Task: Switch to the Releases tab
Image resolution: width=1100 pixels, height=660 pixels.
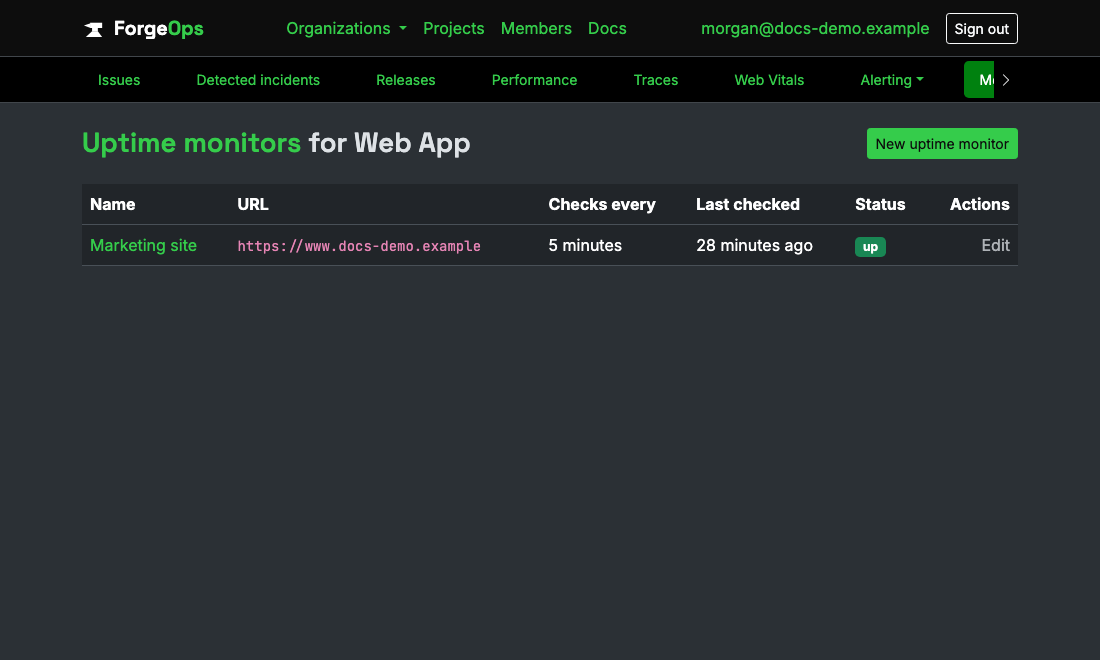Action: pyautogui.click(x=405, y=80)
